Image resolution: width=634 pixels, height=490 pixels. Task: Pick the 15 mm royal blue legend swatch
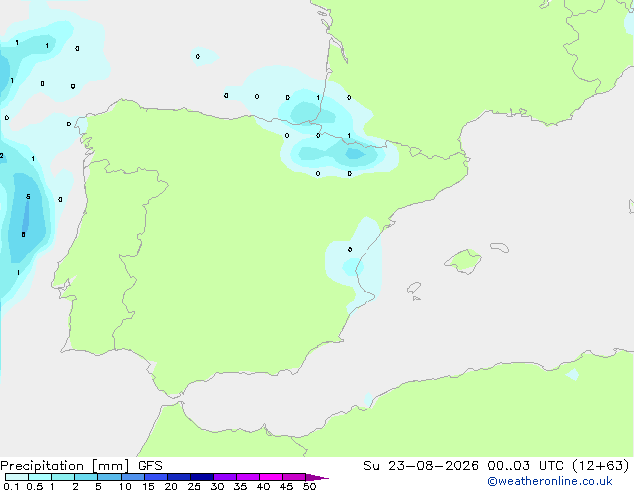pos(156,477)
